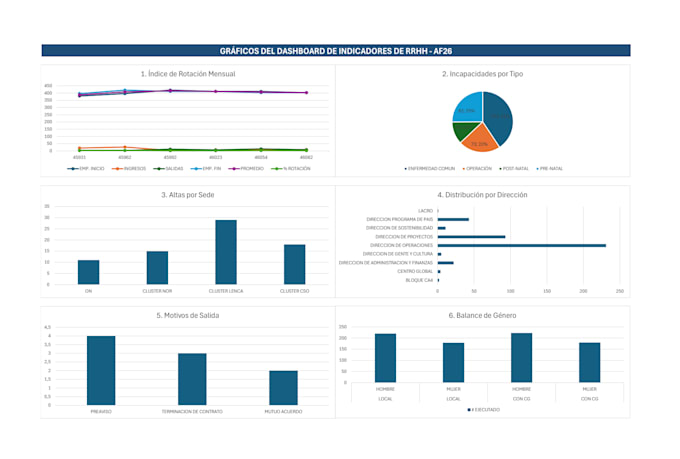Select the light blue pie slice
The height and width of the screenshot is (459, 680).
pyautogui.click(x=468, y=108)
